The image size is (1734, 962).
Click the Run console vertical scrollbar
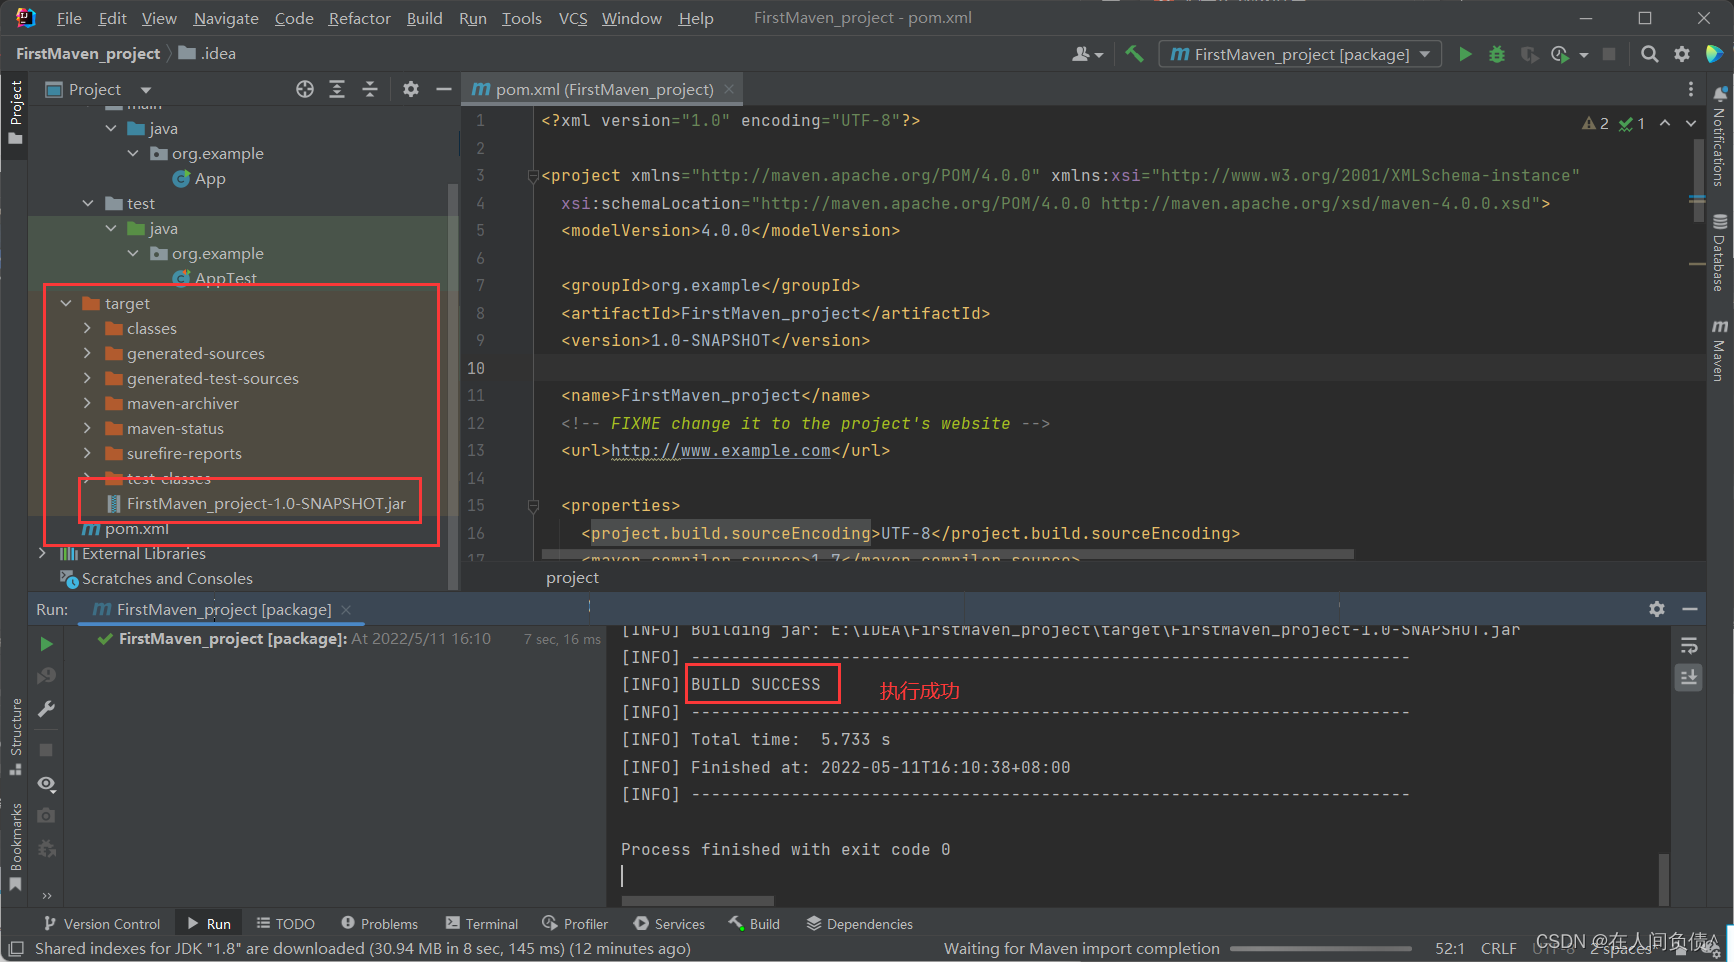click(1663, 878)
